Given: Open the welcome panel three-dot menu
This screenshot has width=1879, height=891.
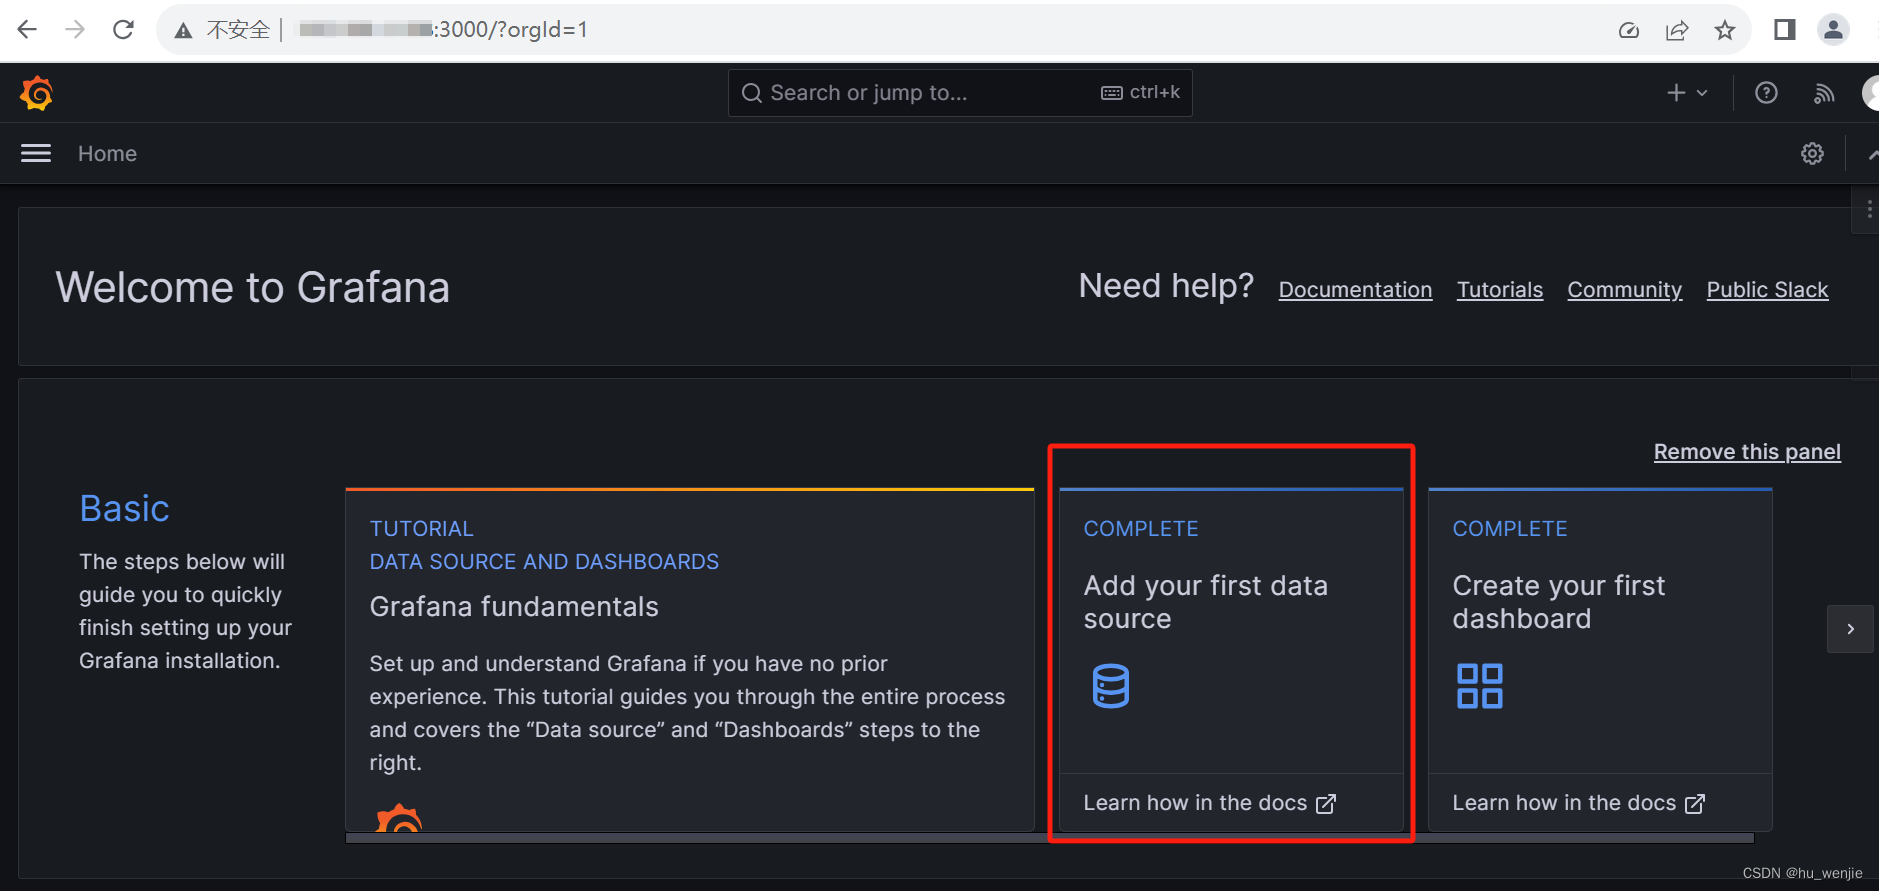Looking at the screenshot, I should tap(1868, 210).
